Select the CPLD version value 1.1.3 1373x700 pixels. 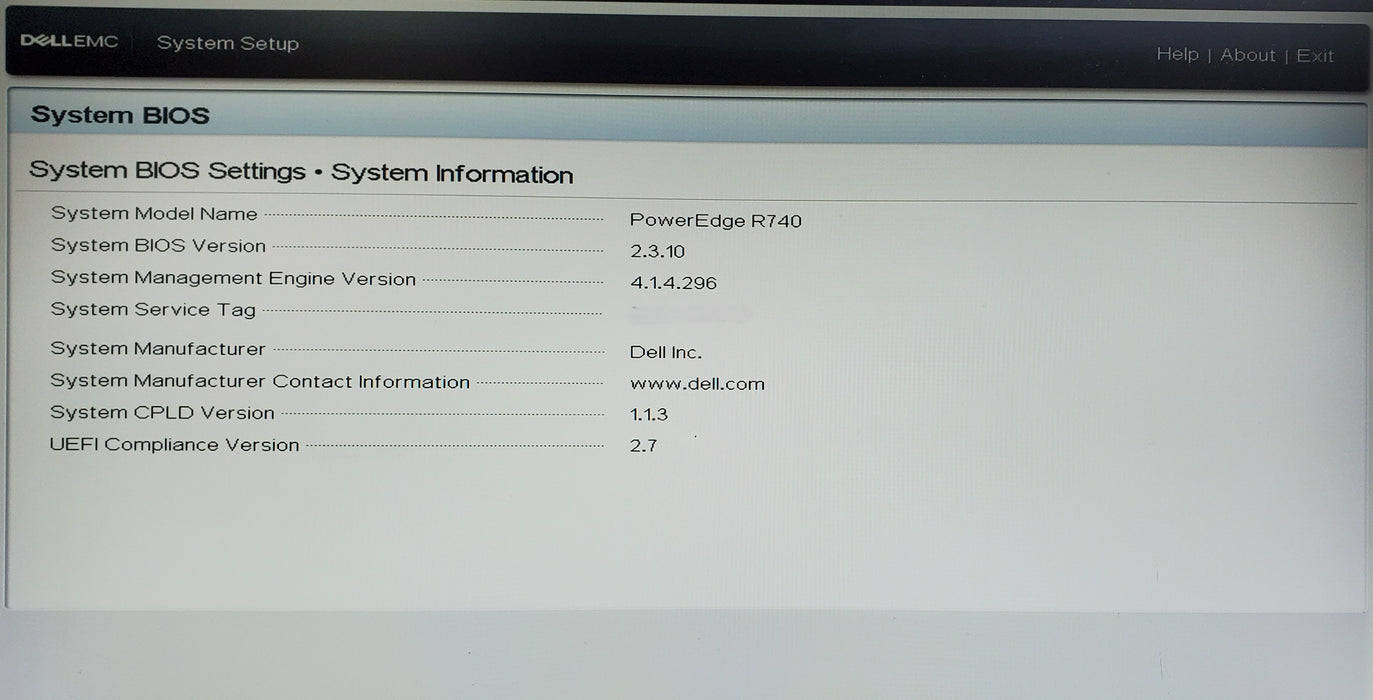click(x=649, y=414)
